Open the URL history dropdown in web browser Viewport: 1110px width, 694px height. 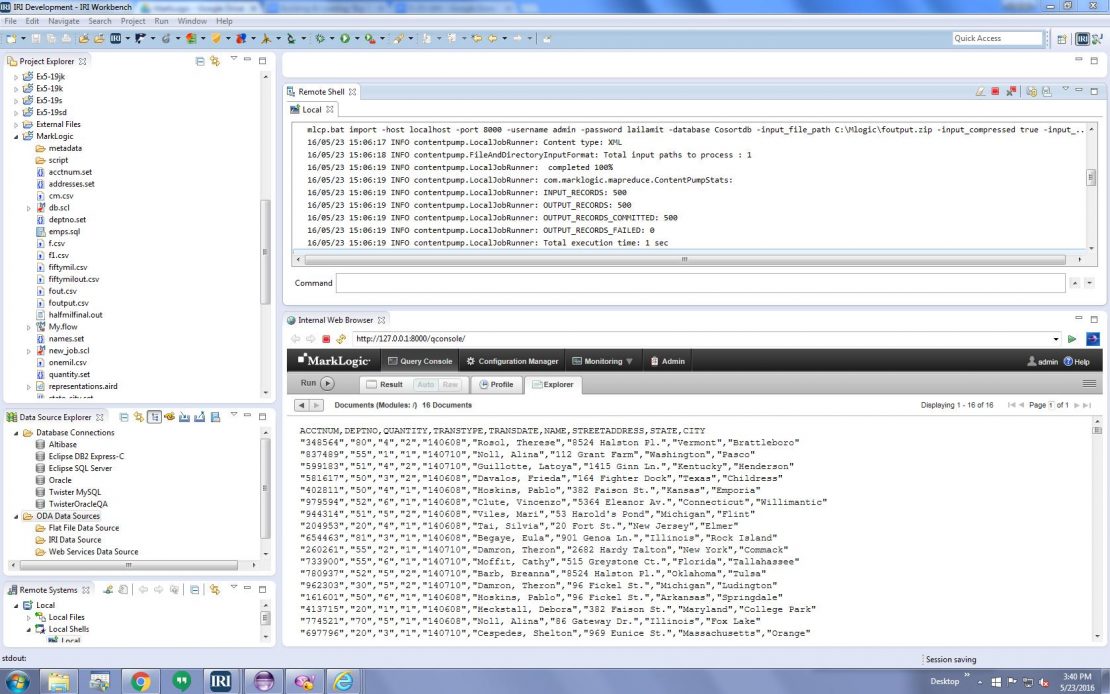[1055, 339]
